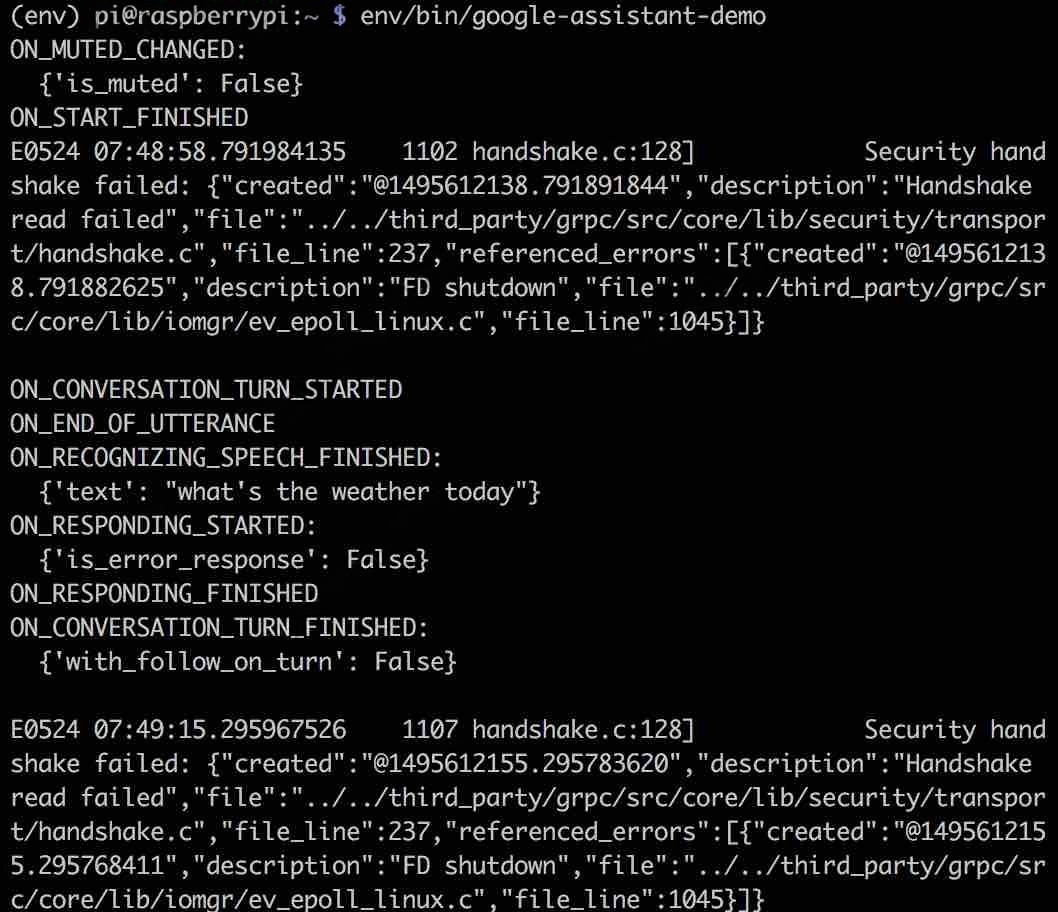
Task: Click the ON_CONVERSATION_TURN_STARTED line
Action: [x=206, y=389]
